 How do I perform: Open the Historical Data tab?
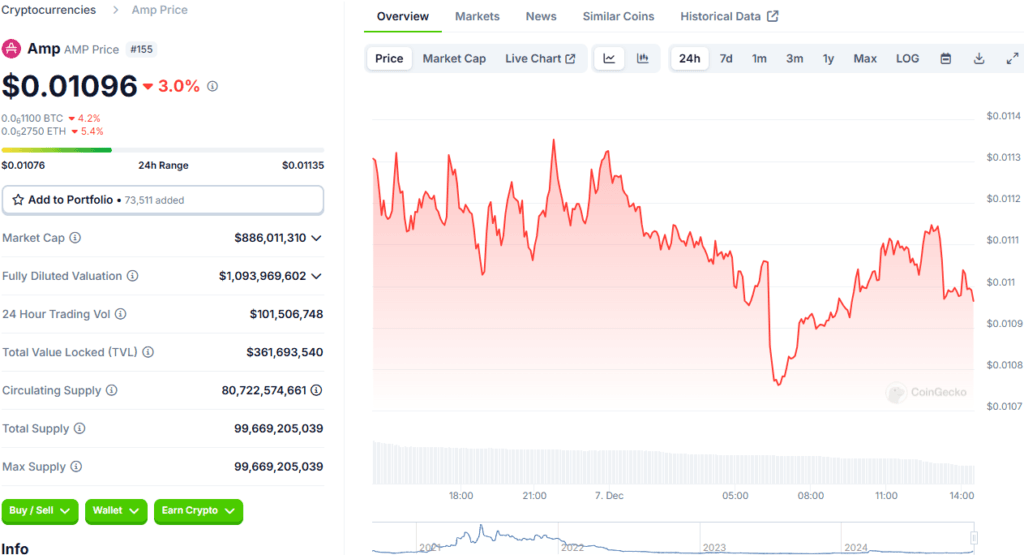coord(729,16)
